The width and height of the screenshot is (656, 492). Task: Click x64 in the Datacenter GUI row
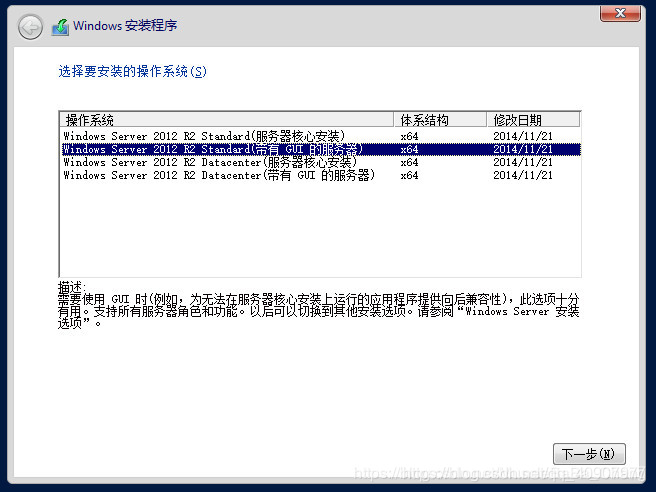click(x=409, y=175)
